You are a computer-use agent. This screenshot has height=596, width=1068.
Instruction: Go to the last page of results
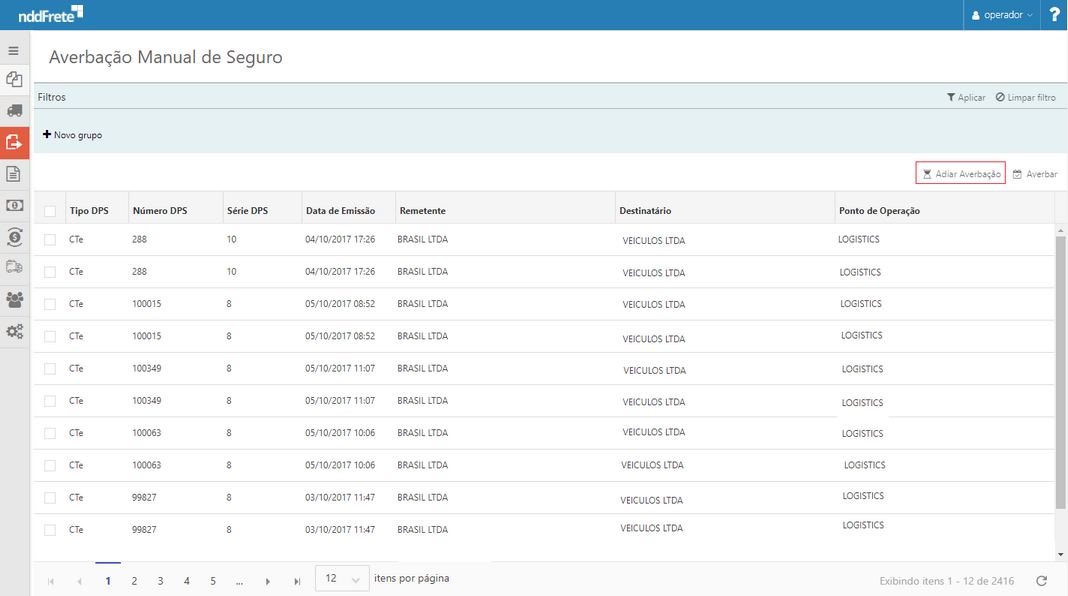[x=297, y=581]
